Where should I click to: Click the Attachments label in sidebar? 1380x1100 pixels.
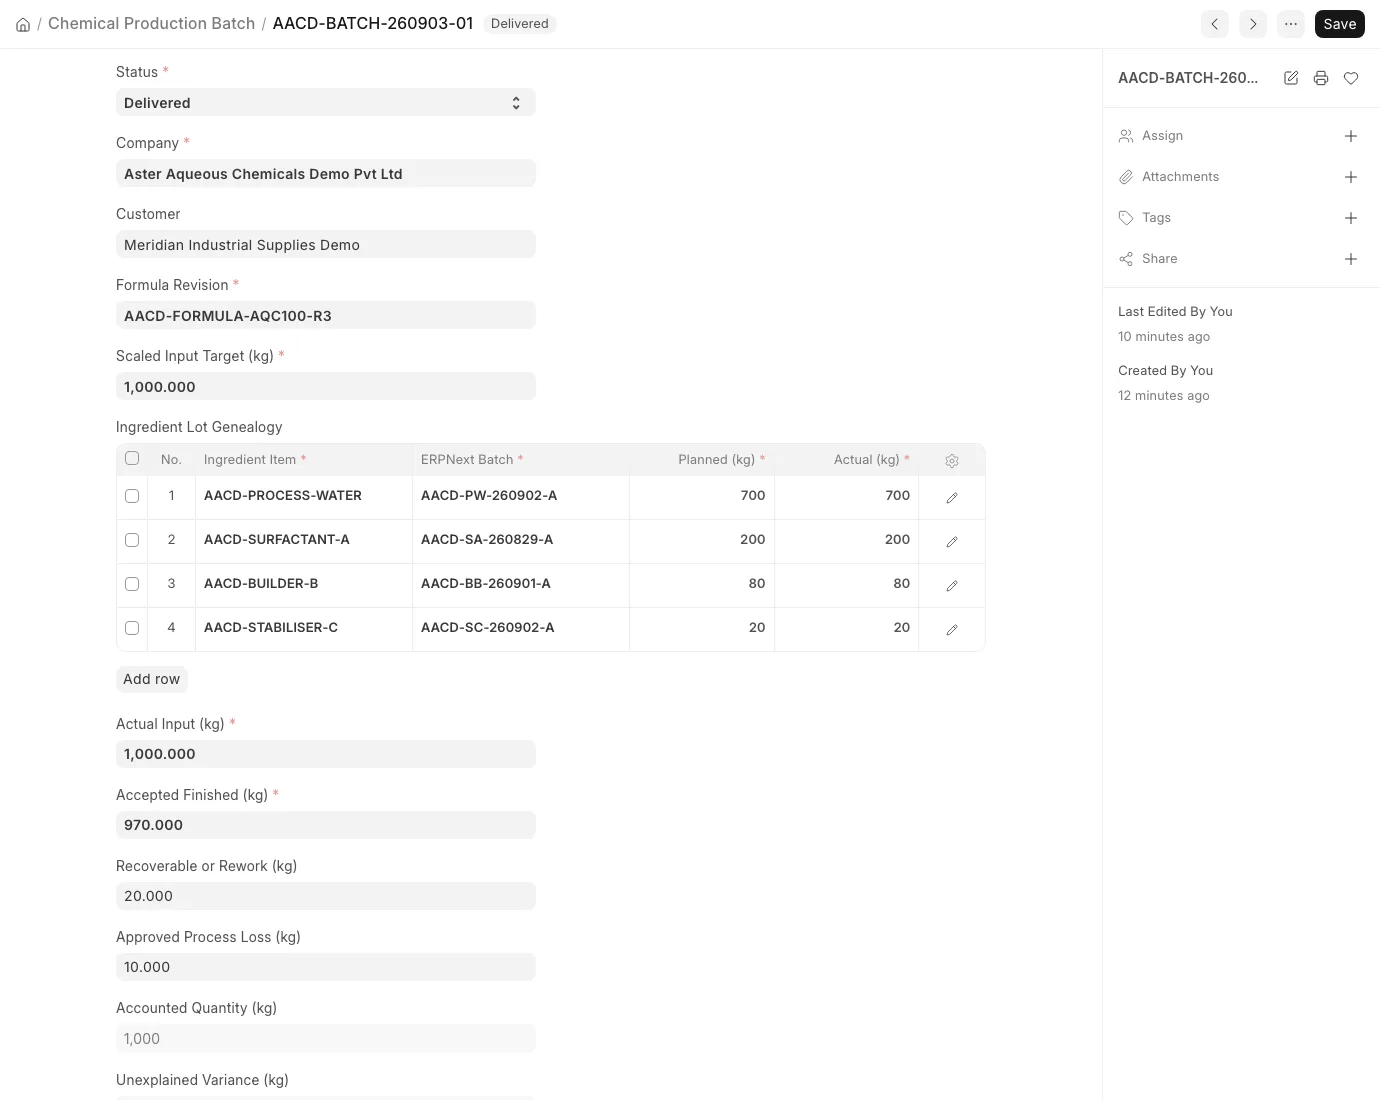tap(1180, 177)
